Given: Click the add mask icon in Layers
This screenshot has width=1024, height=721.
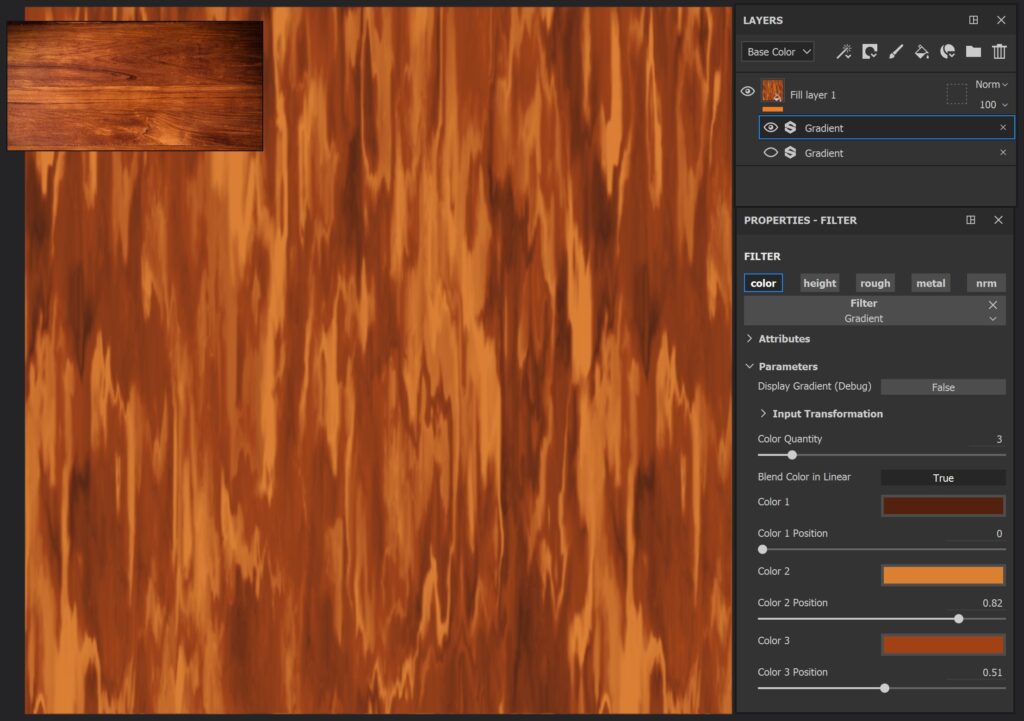Looking at the screenshot, I should 870,51.
